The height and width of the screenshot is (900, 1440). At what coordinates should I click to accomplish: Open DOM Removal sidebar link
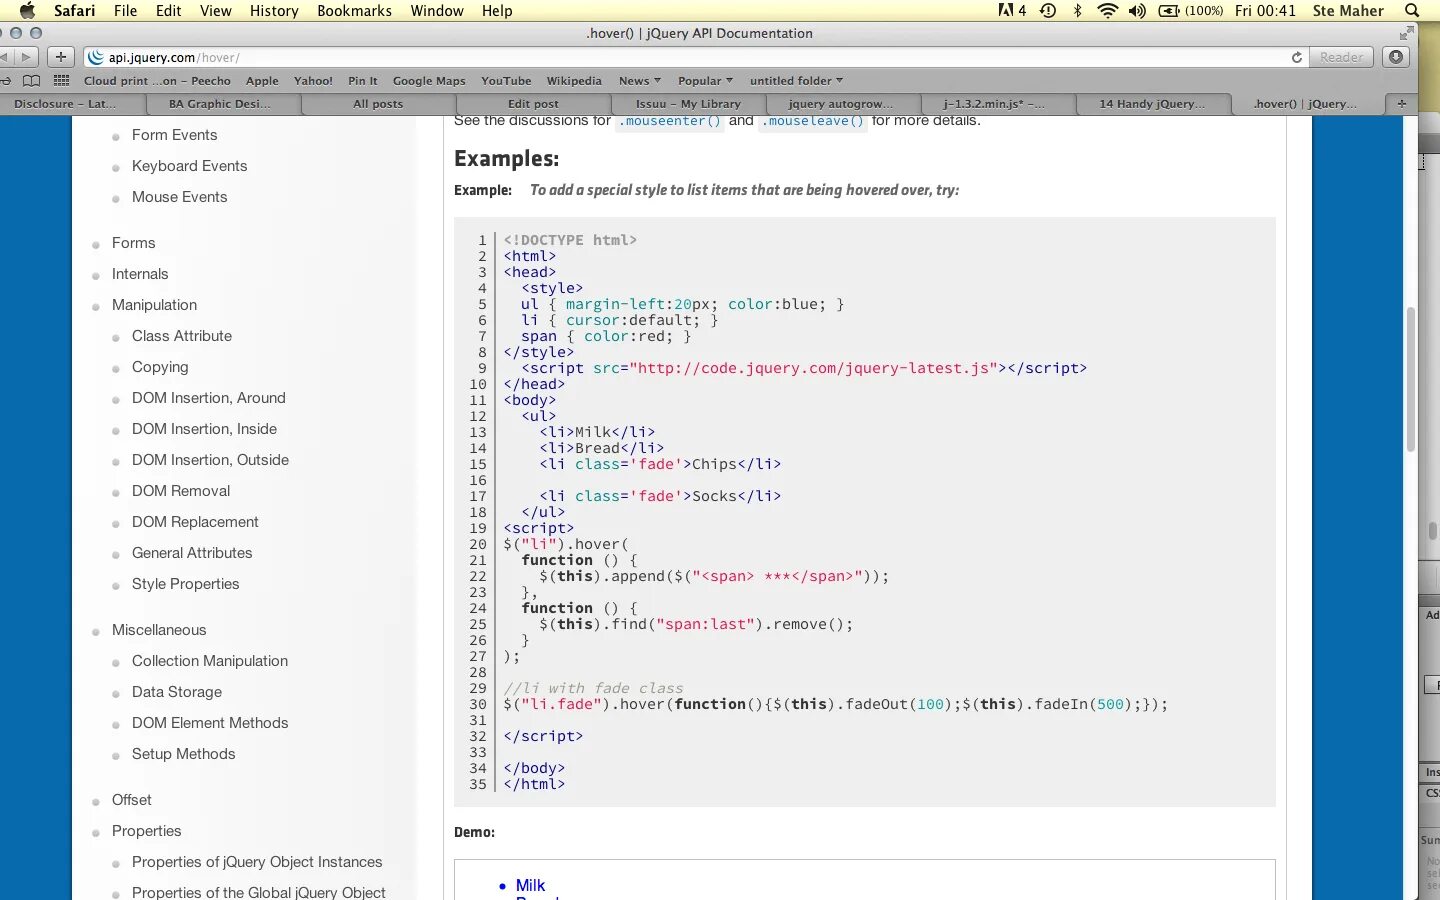pos(181,491)
